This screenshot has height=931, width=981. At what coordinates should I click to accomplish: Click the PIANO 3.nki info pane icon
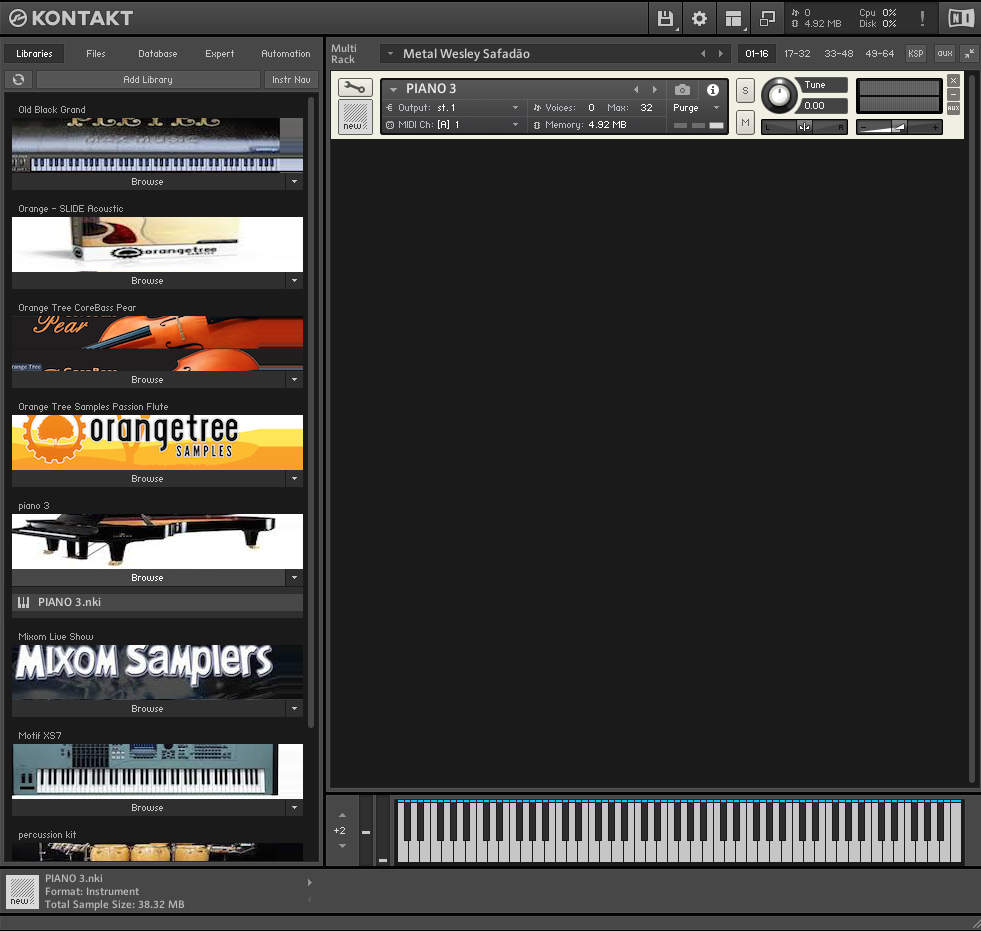point(22,891)
